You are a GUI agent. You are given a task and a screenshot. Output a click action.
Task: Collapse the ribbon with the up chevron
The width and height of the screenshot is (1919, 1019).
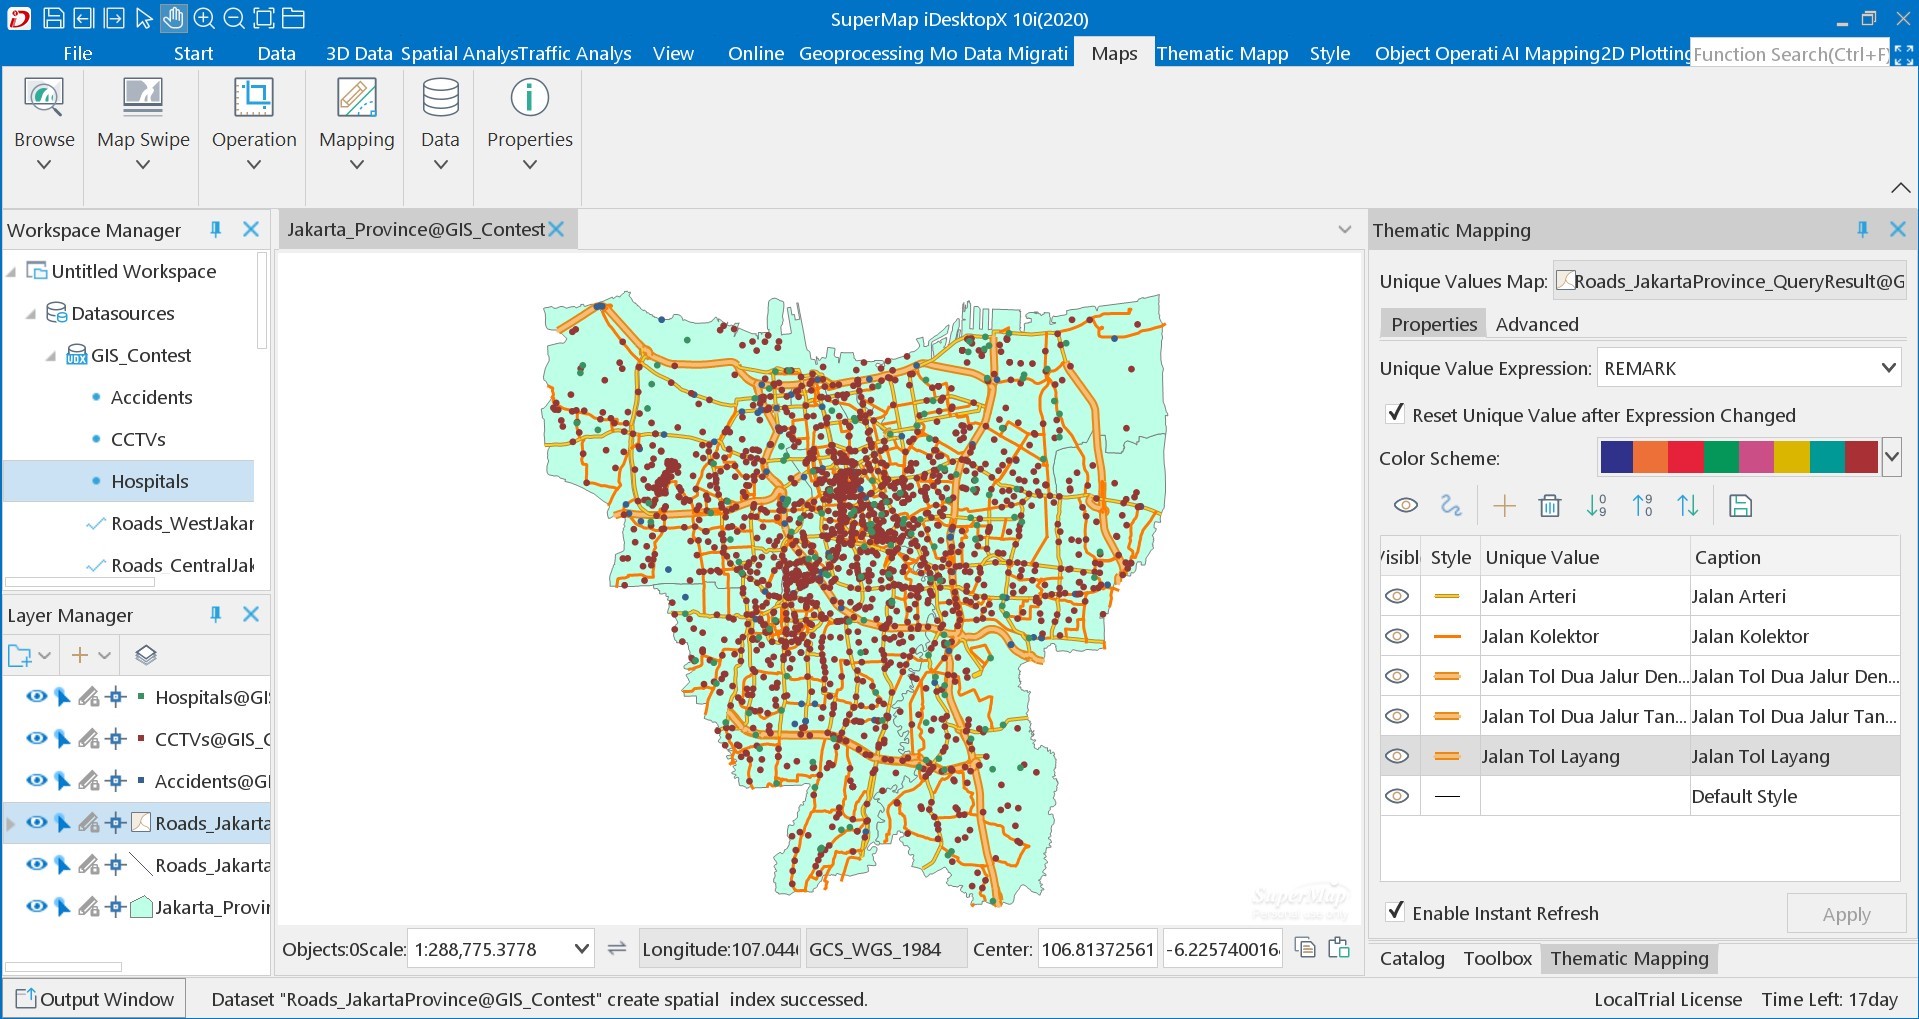point(1900,187)
